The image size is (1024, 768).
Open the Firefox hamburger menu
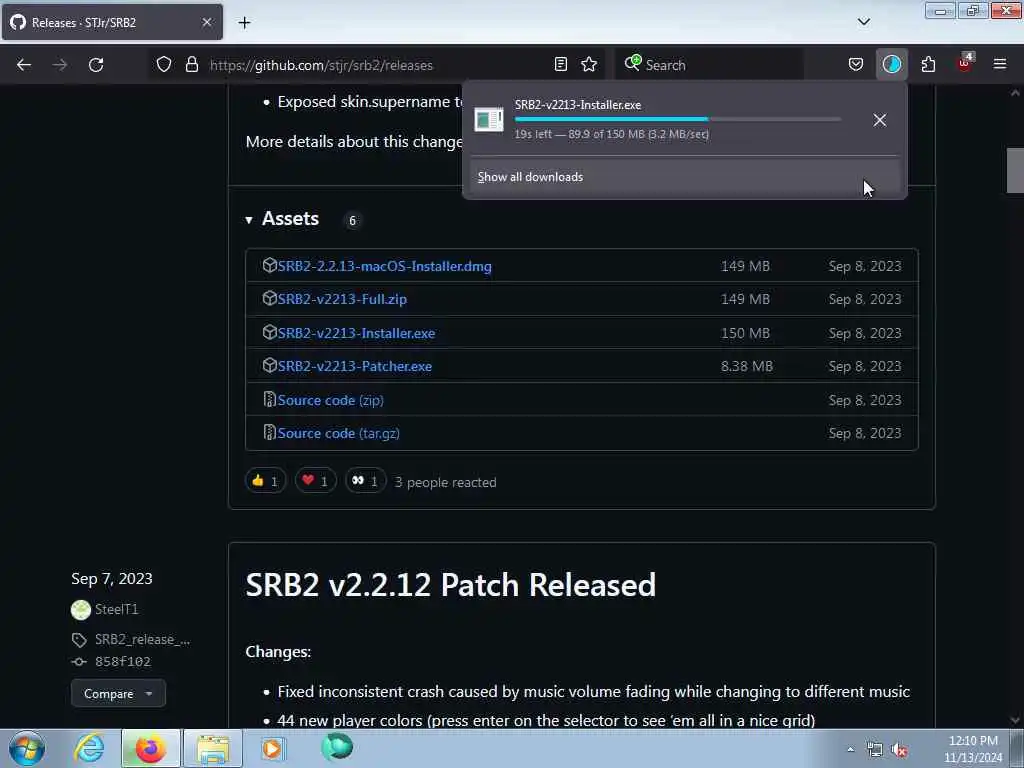(x=1000, y=65)
